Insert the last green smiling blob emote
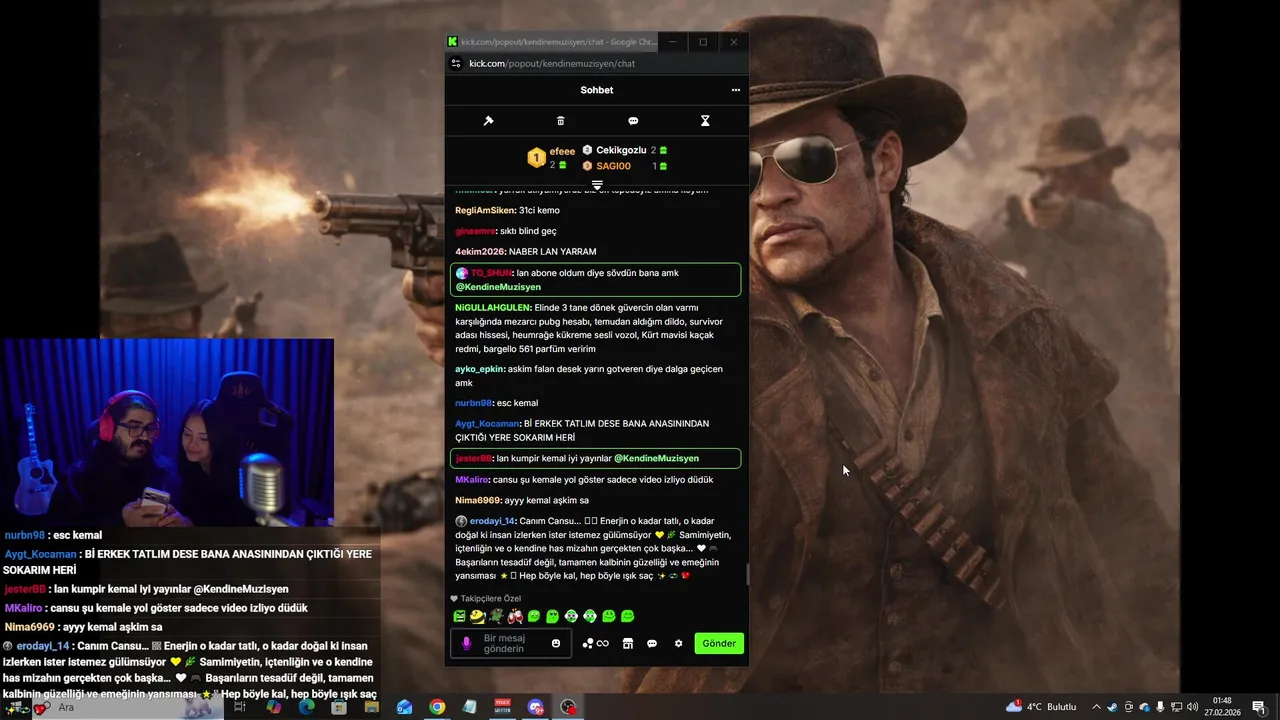The height and width of the screenshot is (720, 1280). coord(628,616)
